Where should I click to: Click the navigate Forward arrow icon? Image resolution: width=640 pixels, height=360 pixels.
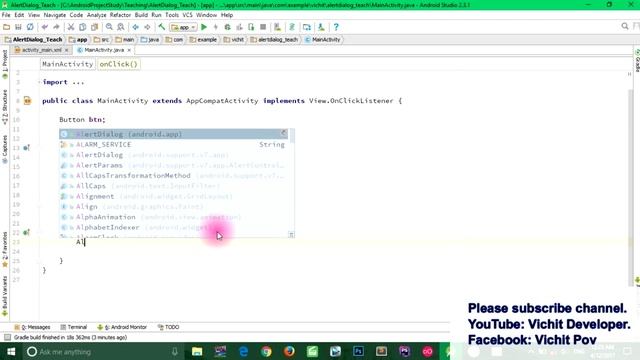[147, 27]
